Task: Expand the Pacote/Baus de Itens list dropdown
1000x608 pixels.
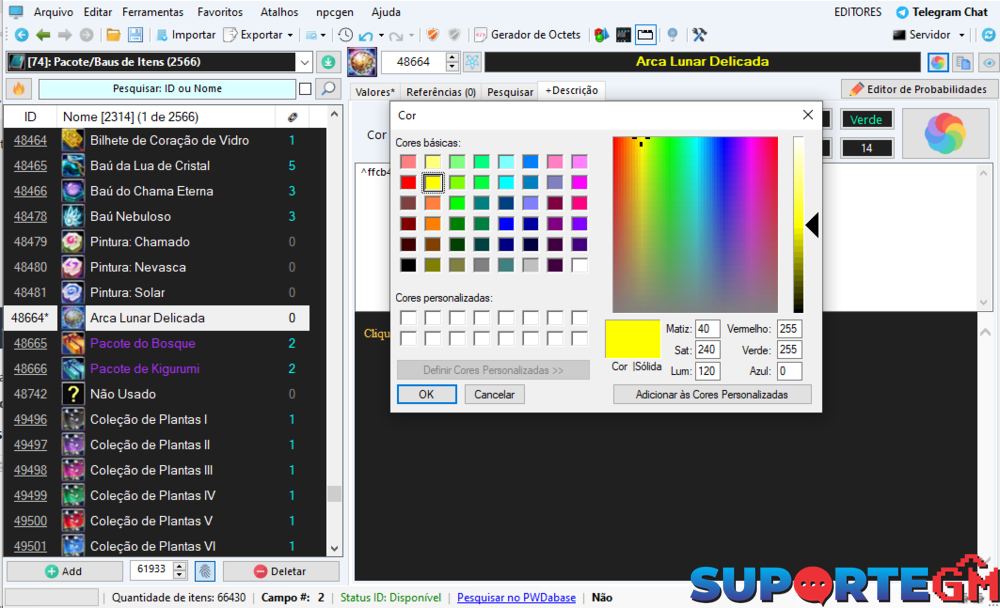Action: [305, 62]
